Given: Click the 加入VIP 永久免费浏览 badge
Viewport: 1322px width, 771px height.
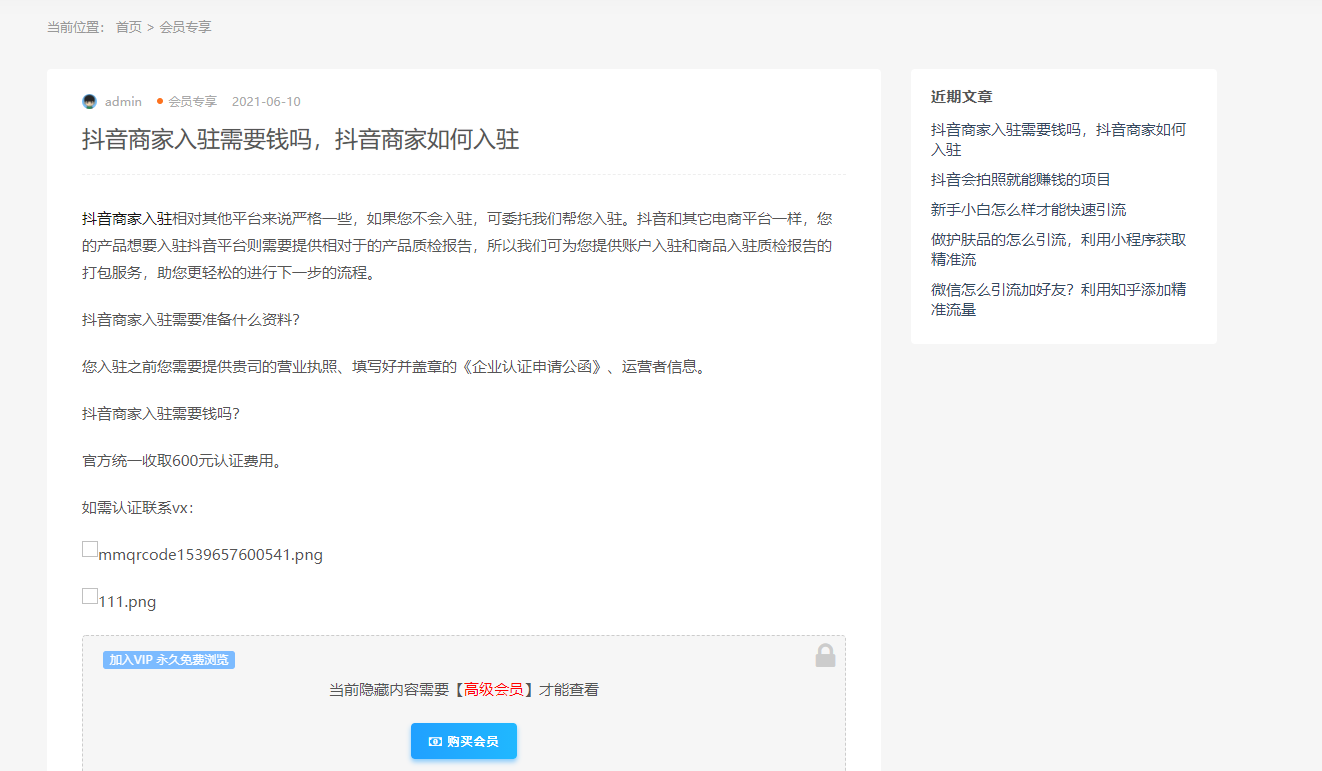Looking at the screenshot, I should tap(169, 660).
